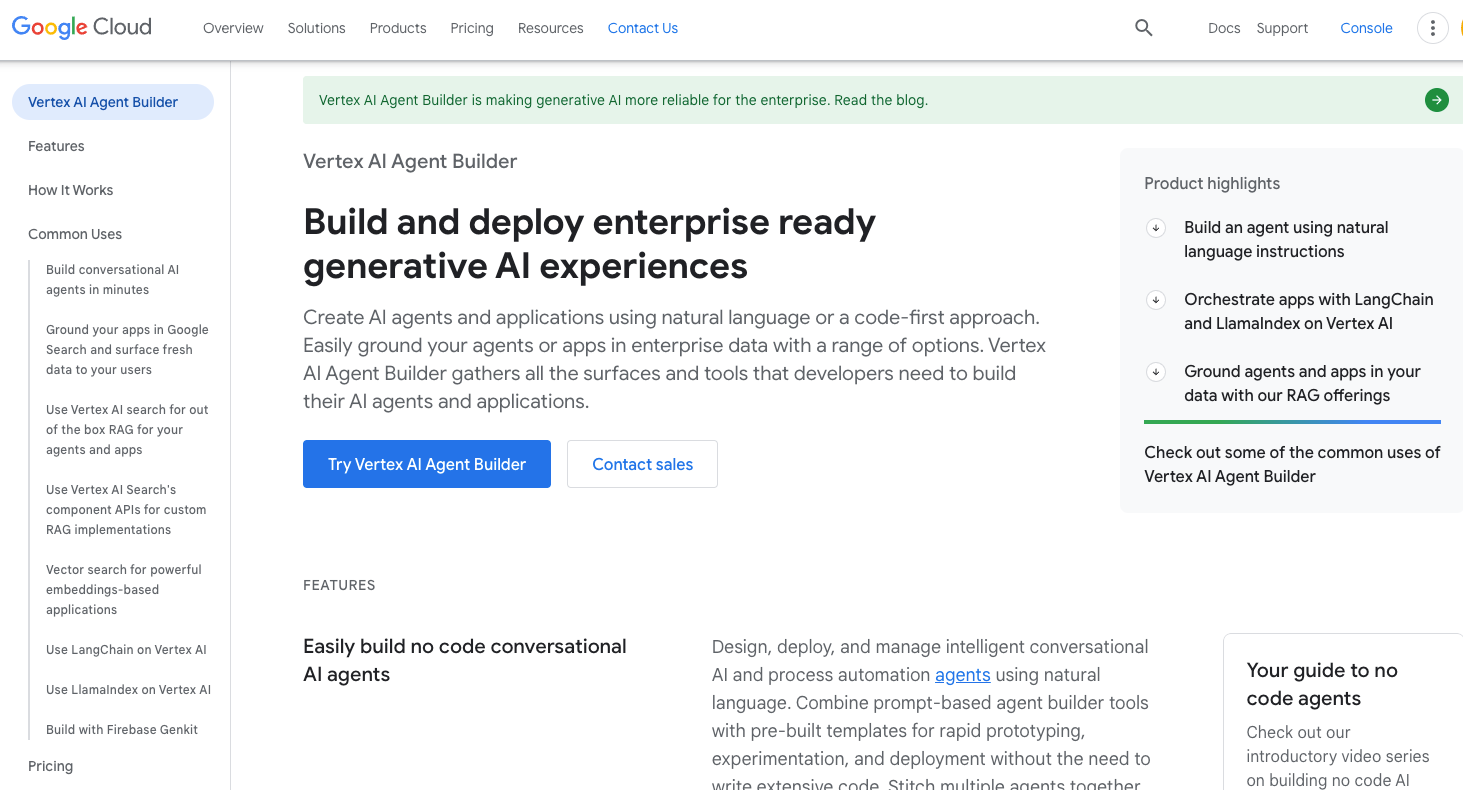This screenshot has height=790, width=1463.
Task: Jump to Pricing in the sidebar
Action: [x=50, y=766]
